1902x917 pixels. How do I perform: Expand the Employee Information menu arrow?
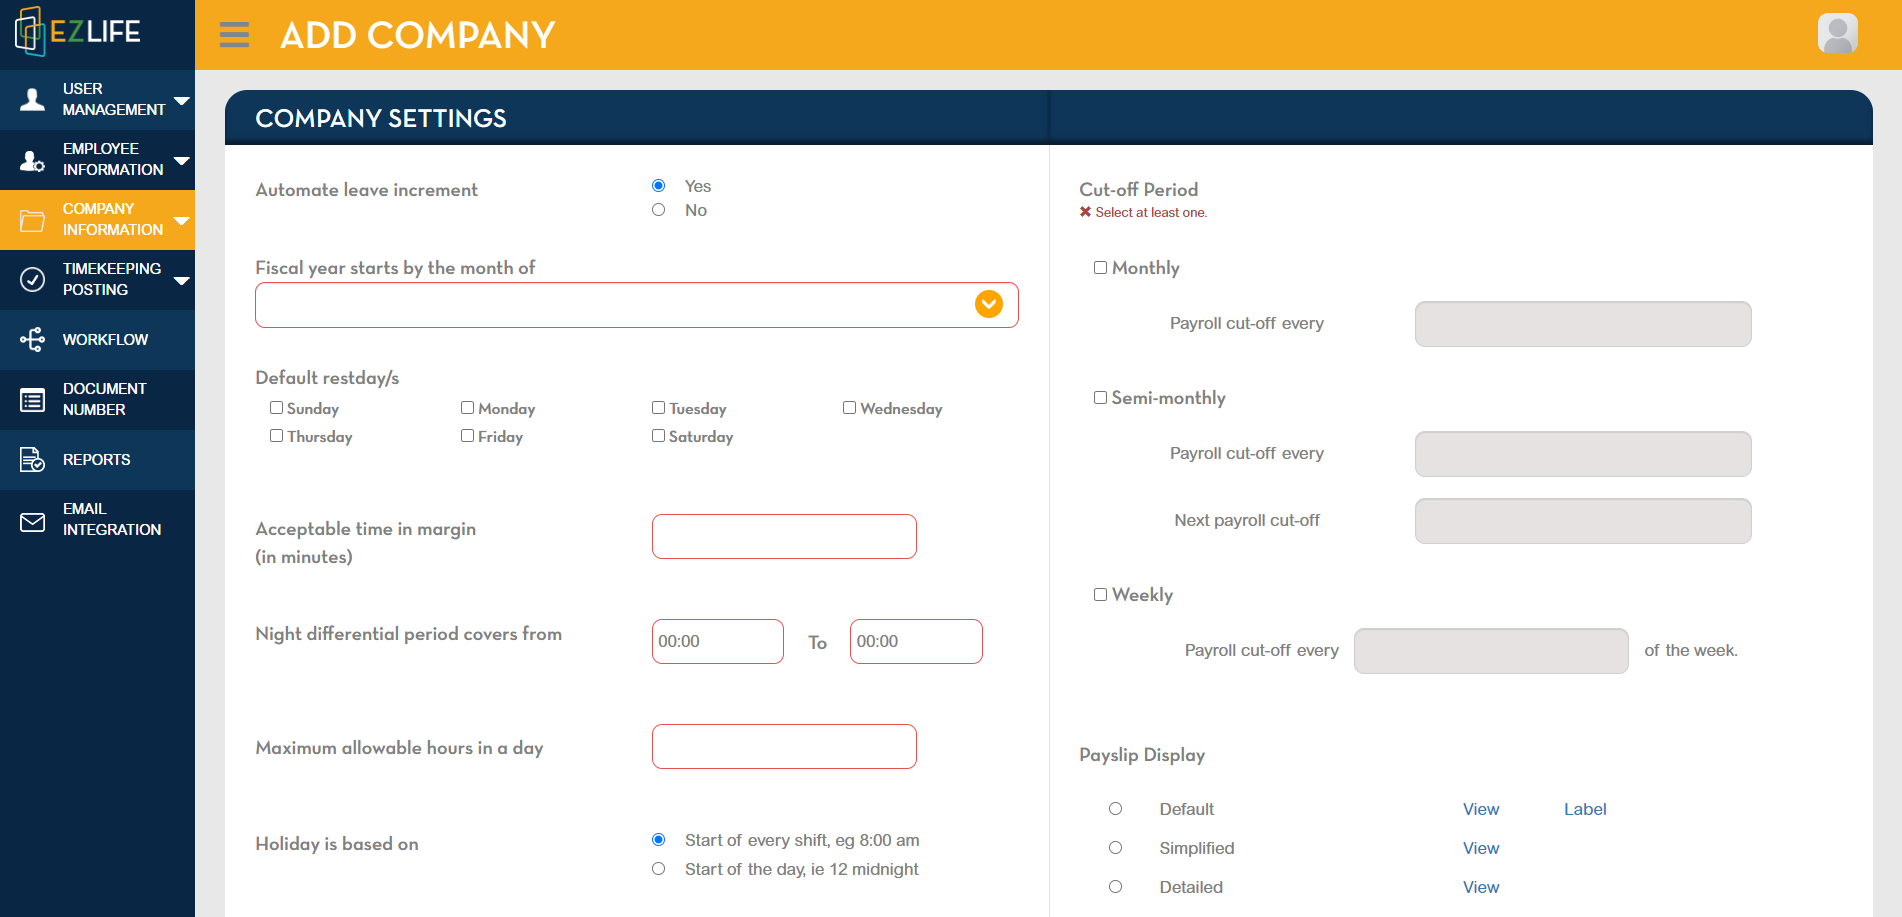point(182,160)
